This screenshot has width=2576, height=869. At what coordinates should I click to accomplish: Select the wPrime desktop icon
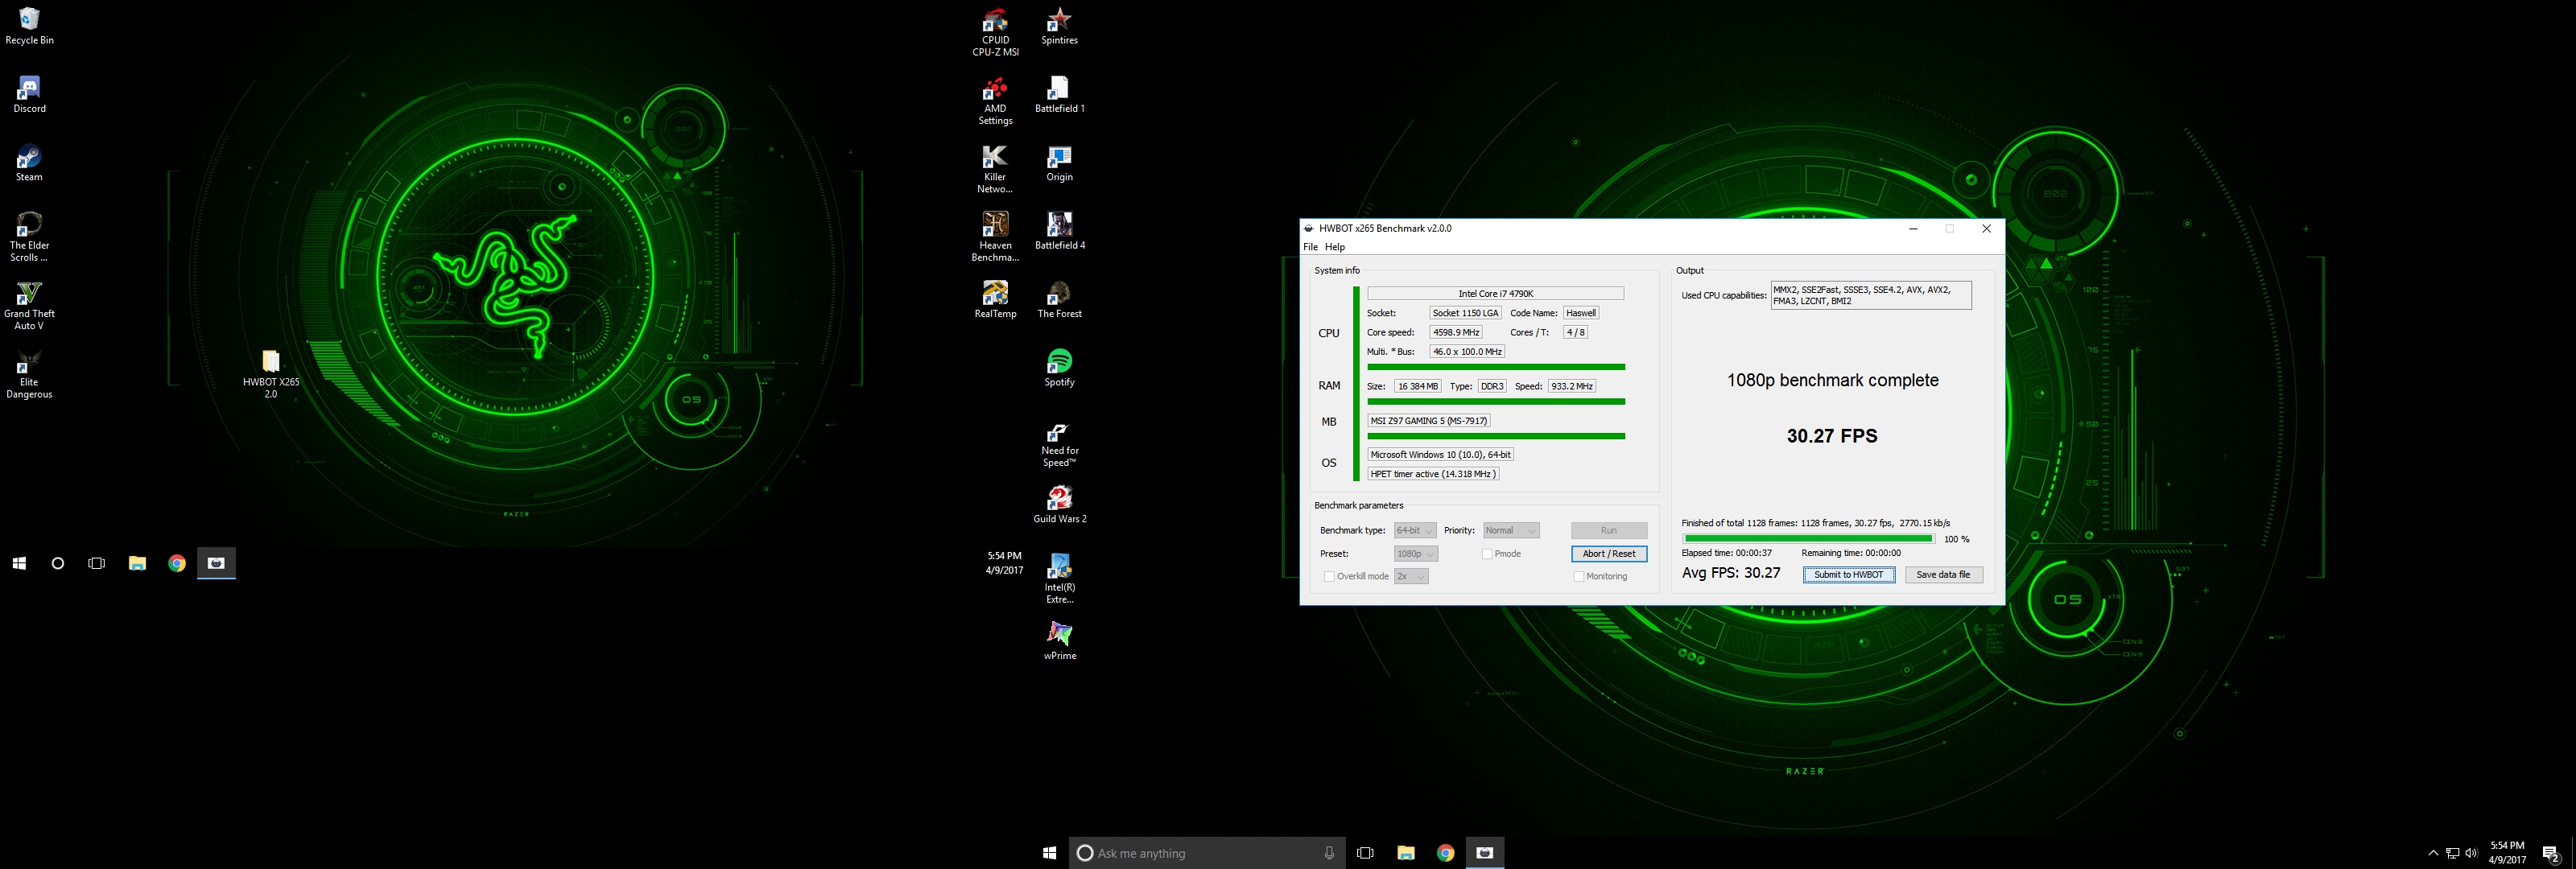point(1059,642)
